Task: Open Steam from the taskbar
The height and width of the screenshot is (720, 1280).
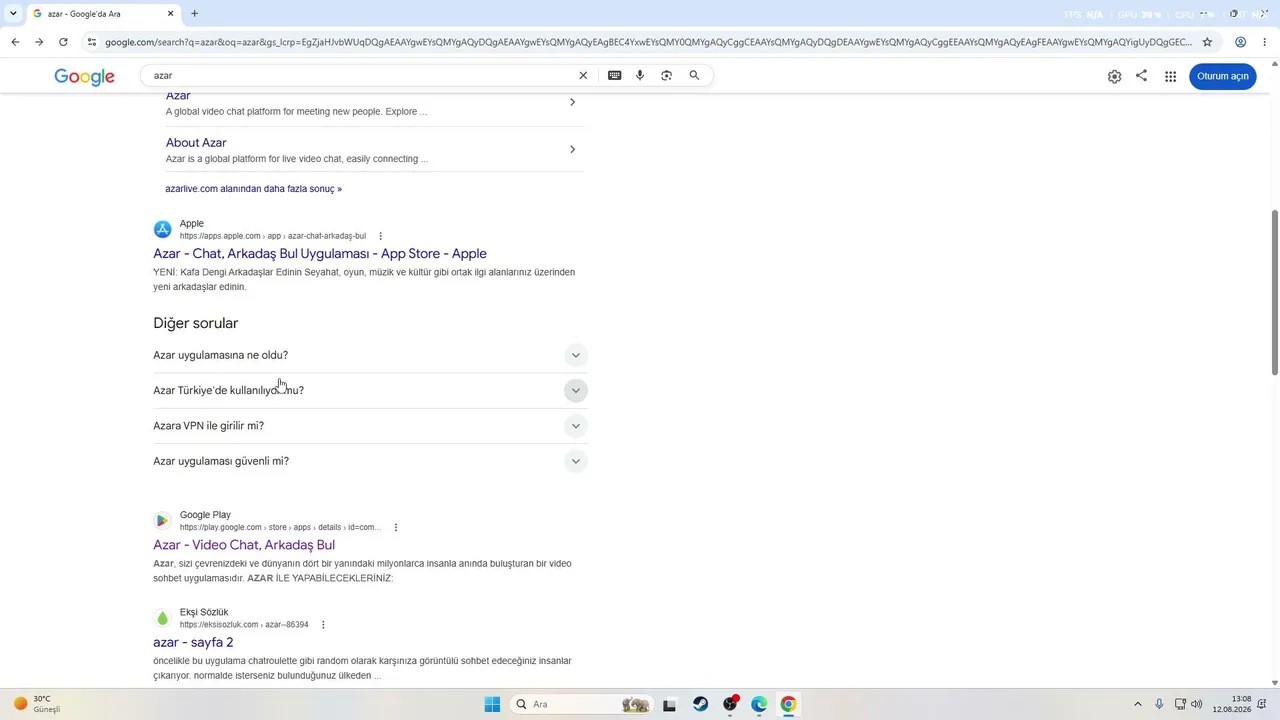Action: point(700,704)
